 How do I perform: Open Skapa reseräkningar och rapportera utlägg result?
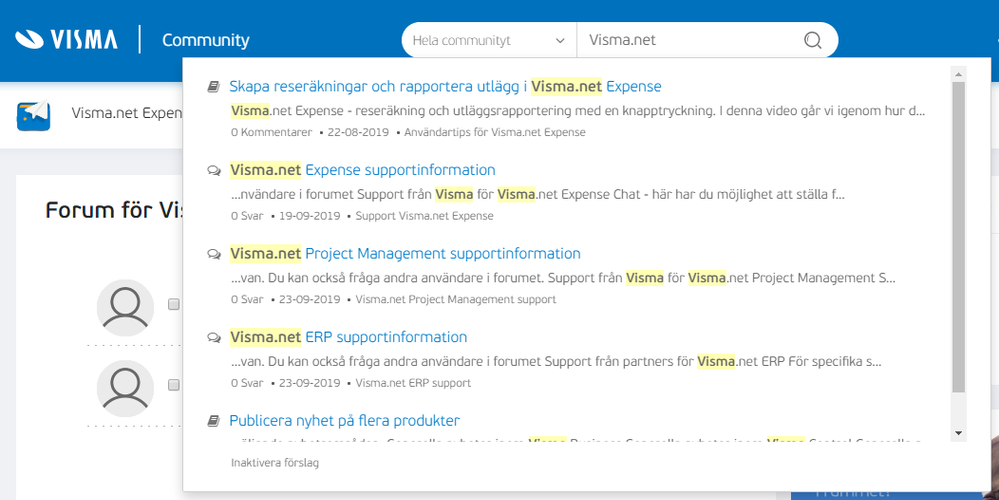click(445, 87)
